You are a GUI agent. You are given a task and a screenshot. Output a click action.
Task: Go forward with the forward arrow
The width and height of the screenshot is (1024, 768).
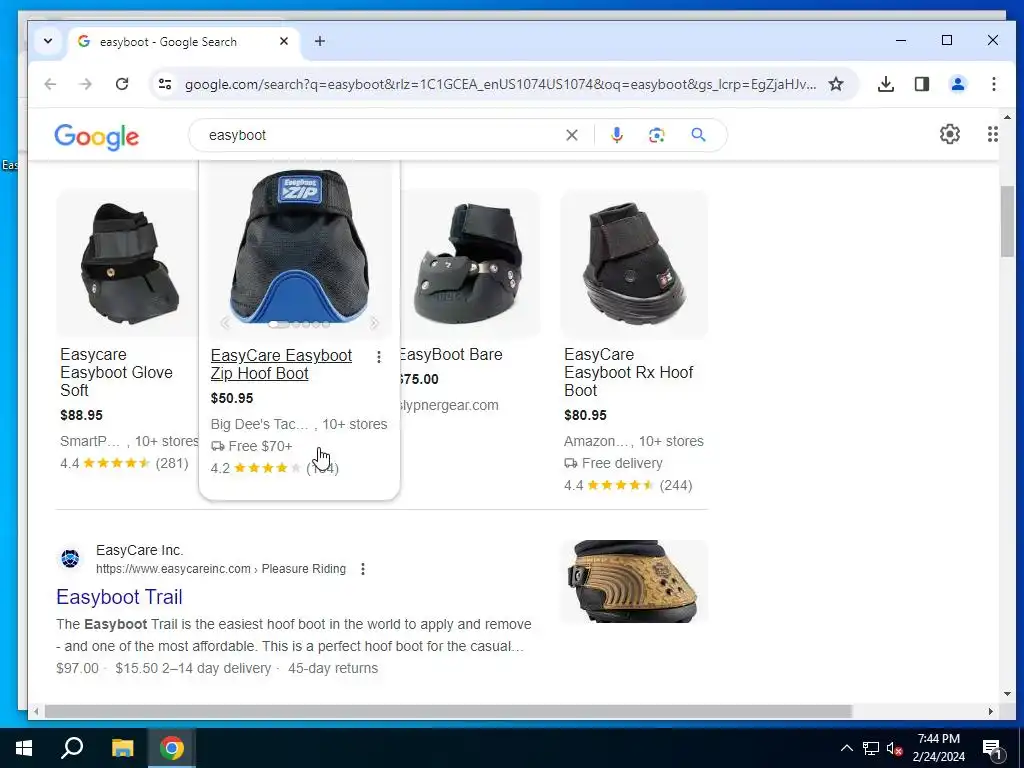[86, 84]
